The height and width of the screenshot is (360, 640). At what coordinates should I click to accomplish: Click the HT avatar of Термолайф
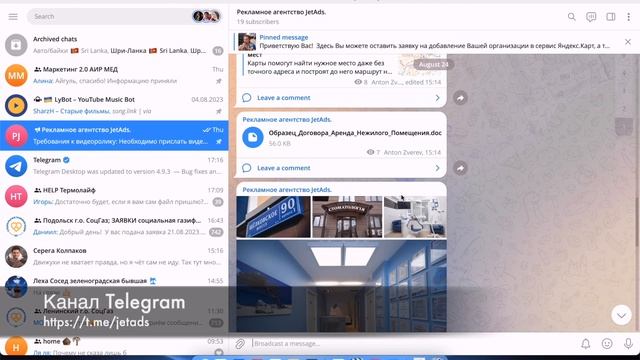tap(16, 196)
